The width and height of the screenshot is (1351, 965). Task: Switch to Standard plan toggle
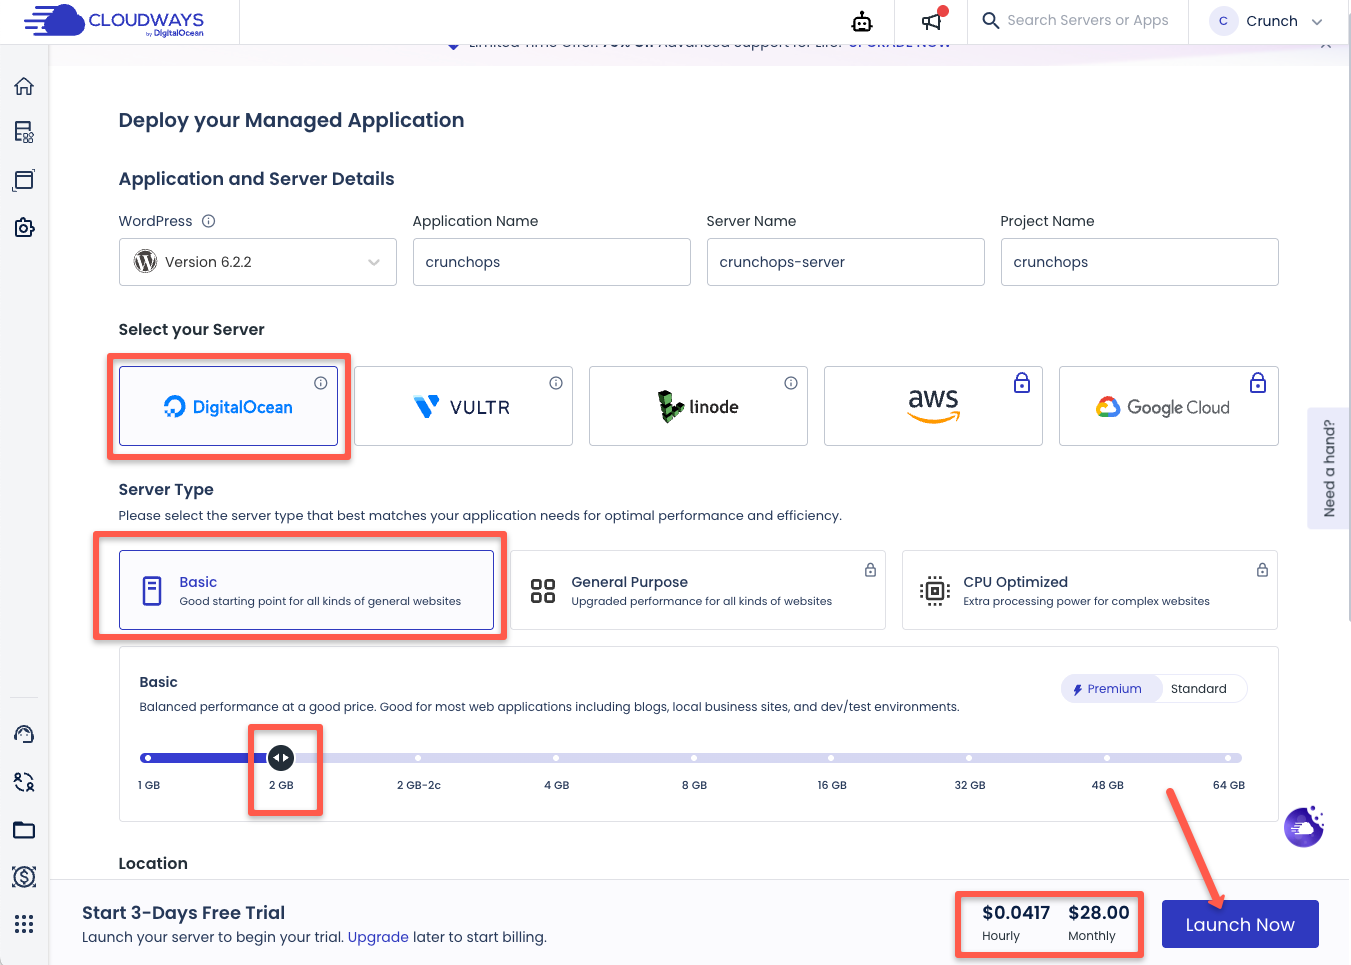[1198, 689]
